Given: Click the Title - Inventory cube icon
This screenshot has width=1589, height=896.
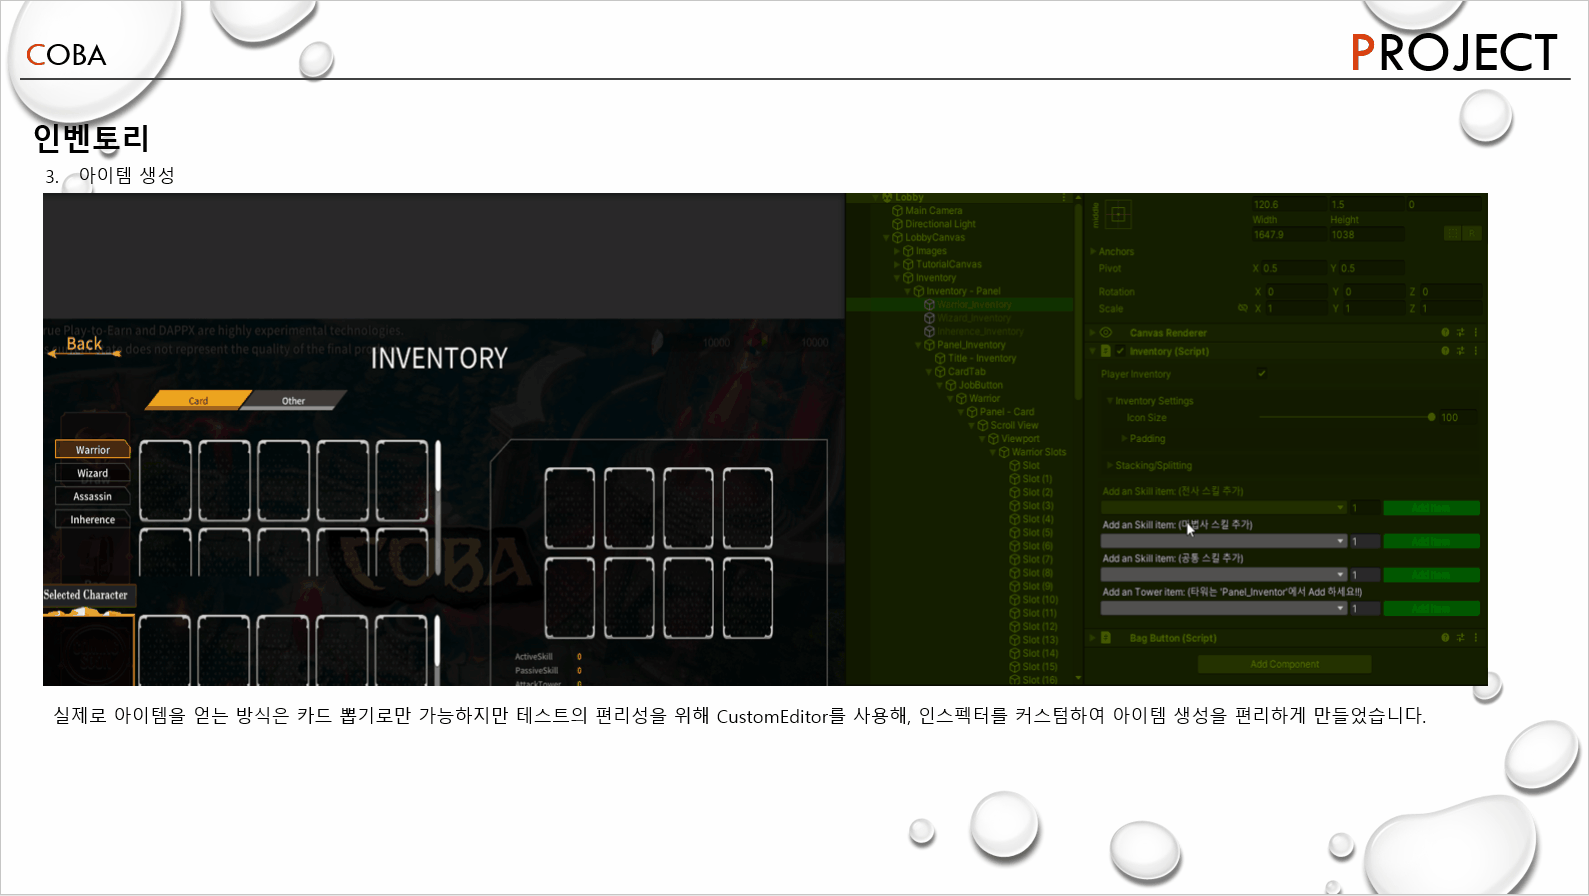Looking at the screenshot, I should coord(940,358).
